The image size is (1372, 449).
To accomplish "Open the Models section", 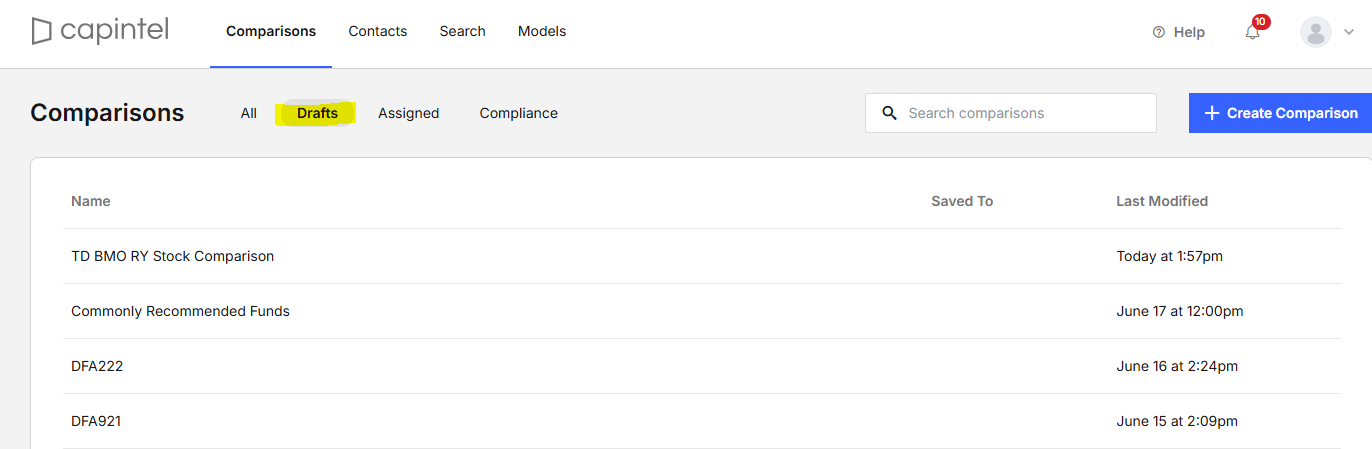I will (542, 31).
